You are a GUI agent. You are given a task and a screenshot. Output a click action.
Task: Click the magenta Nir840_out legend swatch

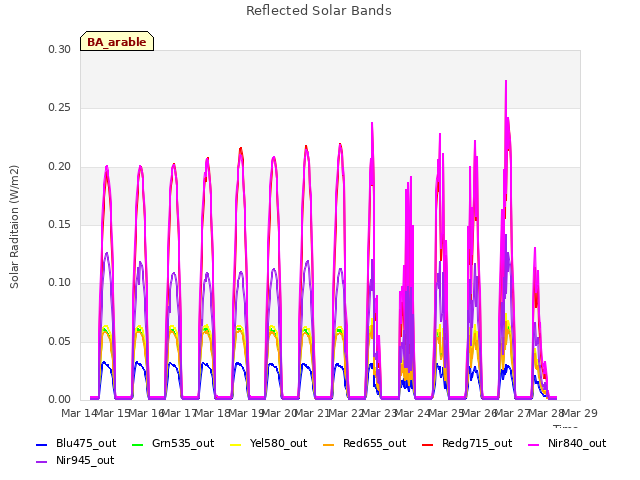pyautogui.click(x=533, y=445)
